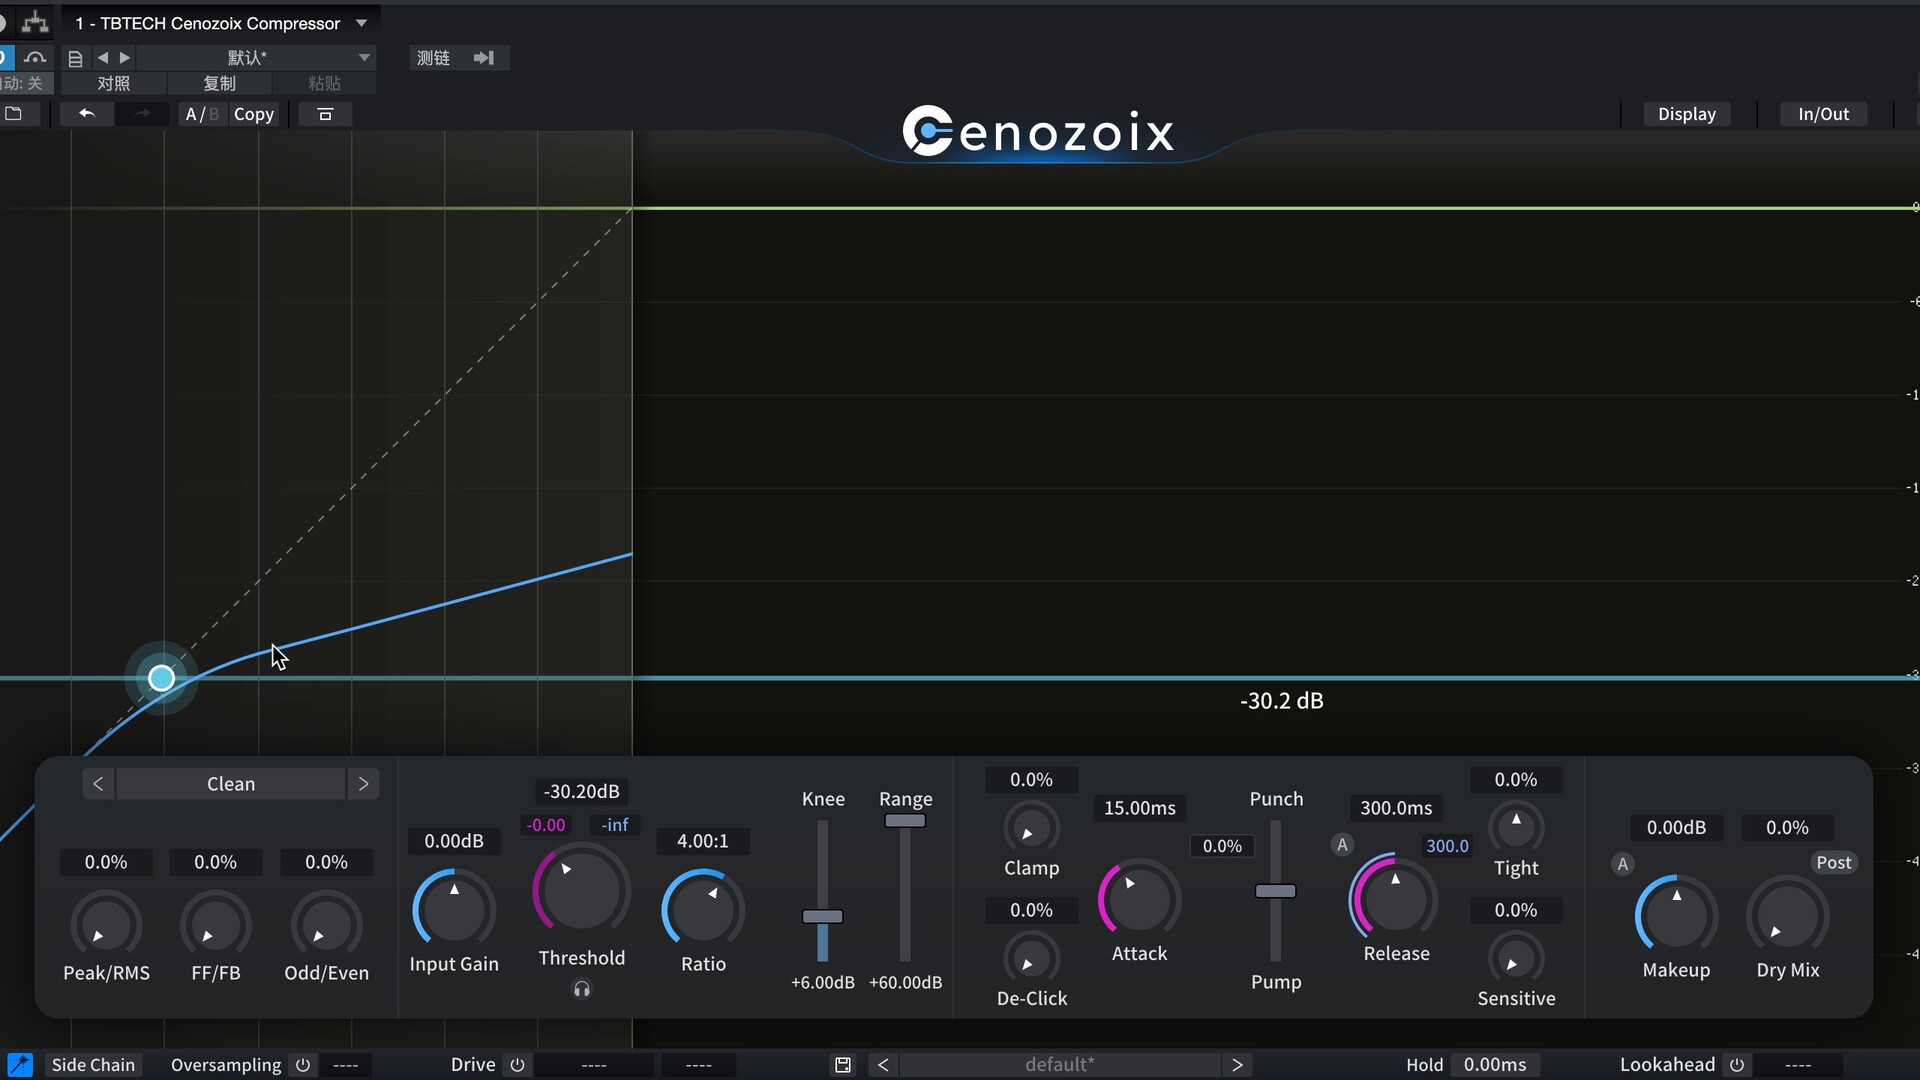Click the side-chain arrow icon beside 测链
The image size is (1920, 1080).
coord(484,58)
